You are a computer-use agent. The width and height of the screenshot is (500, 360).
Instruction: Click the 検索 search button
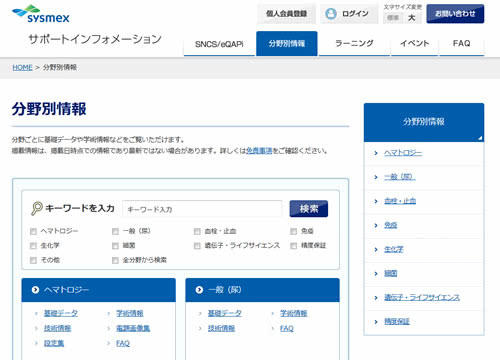[x=309, y=209]
